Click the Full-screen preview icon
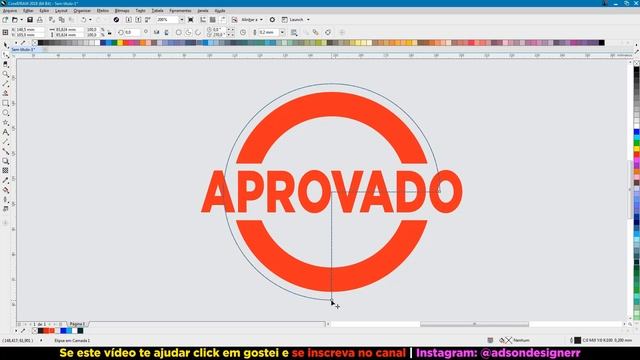This screenshot has height=360, width=640. point(191,20)
